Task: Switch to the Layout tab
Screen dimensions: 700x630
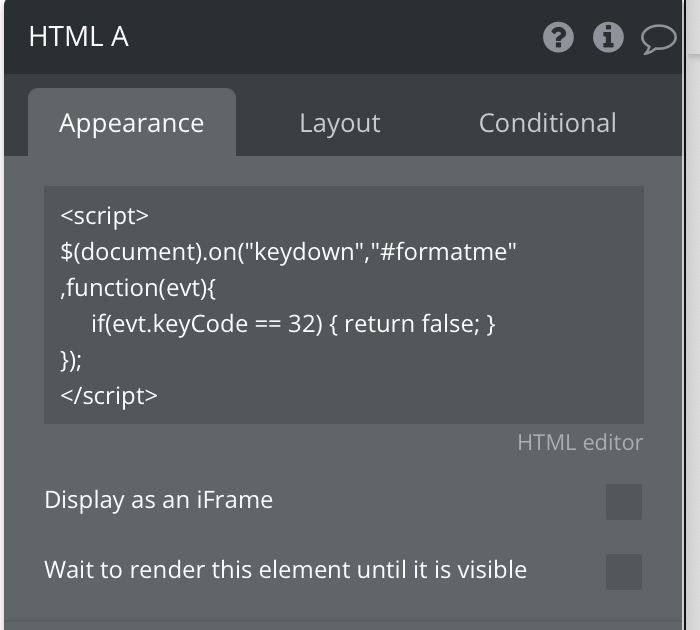Action: [x=340, y=123]
